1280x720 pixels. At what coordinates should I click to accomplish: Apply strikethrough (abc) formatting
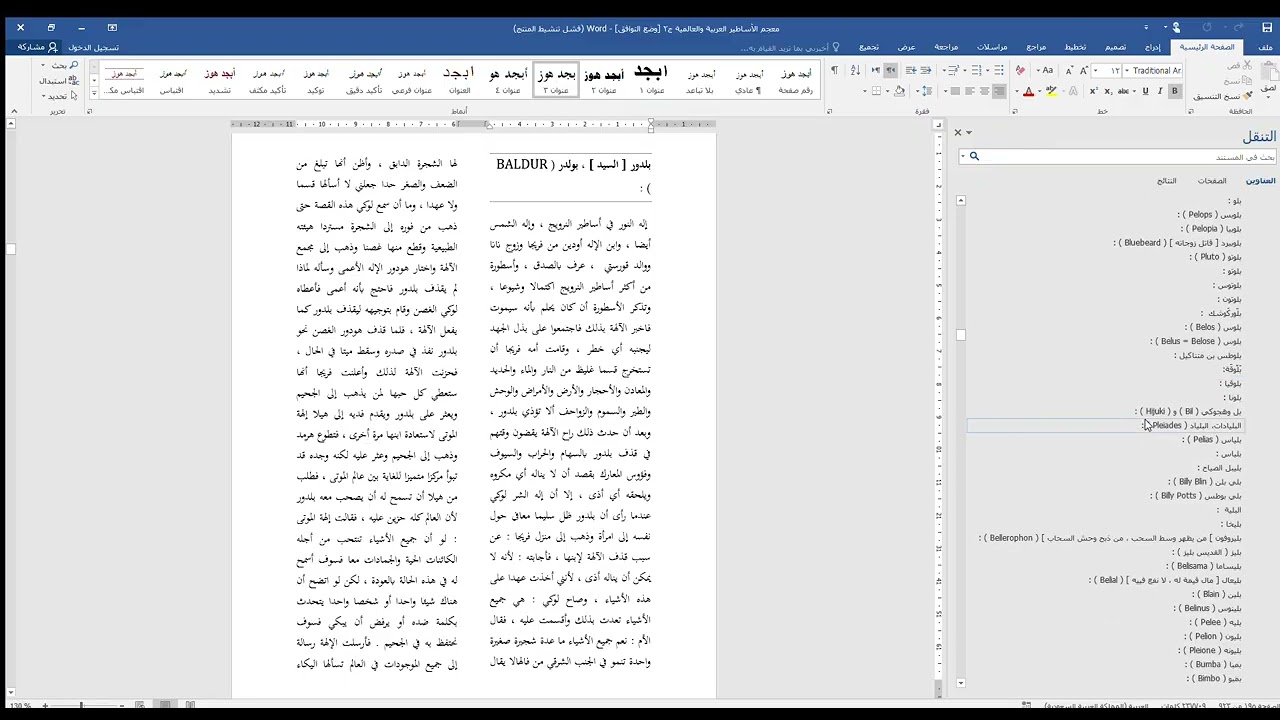1123,91
